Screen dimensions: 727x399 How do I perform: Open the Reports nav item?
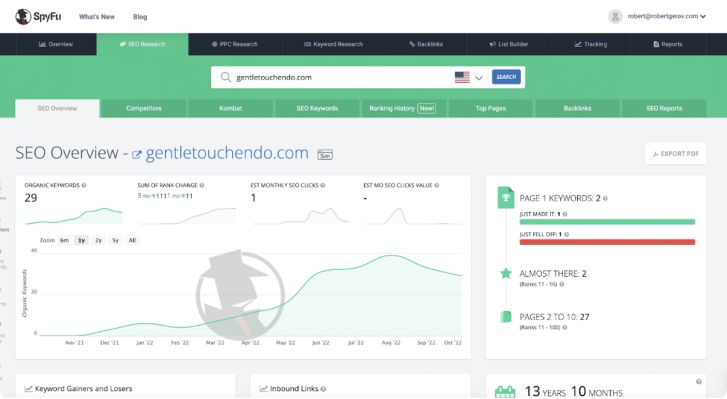click(x=668, y=44)
